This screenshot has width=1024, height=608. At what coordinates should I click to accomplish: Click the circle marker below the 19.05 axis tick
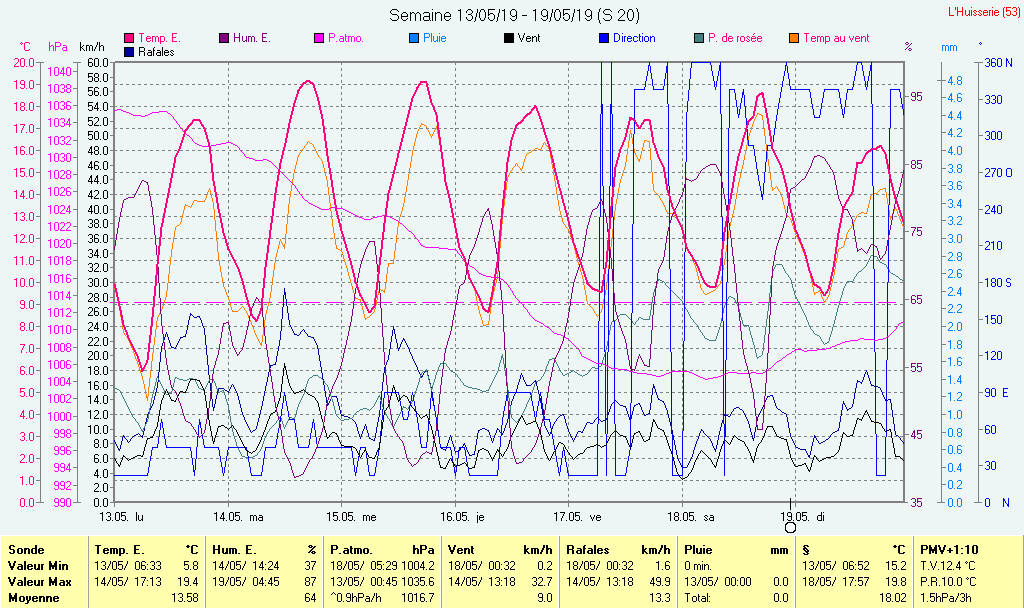pyautogui.click(x=790, y=527)
